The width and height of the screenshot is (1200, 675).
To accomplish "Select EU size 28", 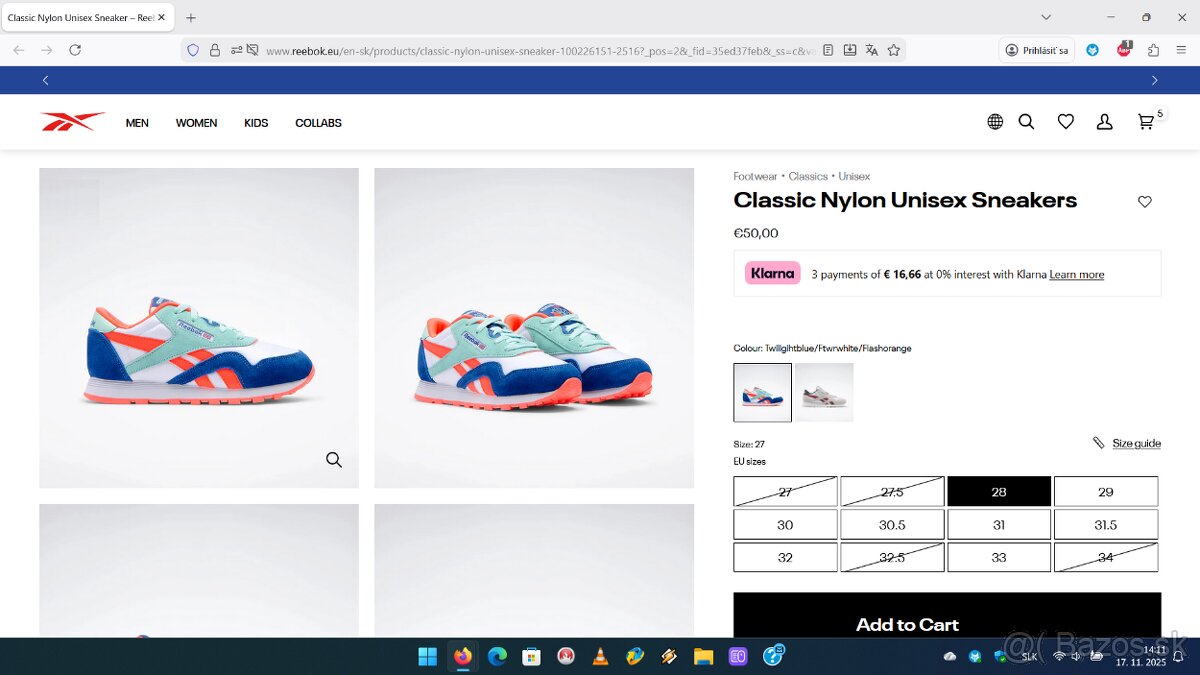I will 999,491.
